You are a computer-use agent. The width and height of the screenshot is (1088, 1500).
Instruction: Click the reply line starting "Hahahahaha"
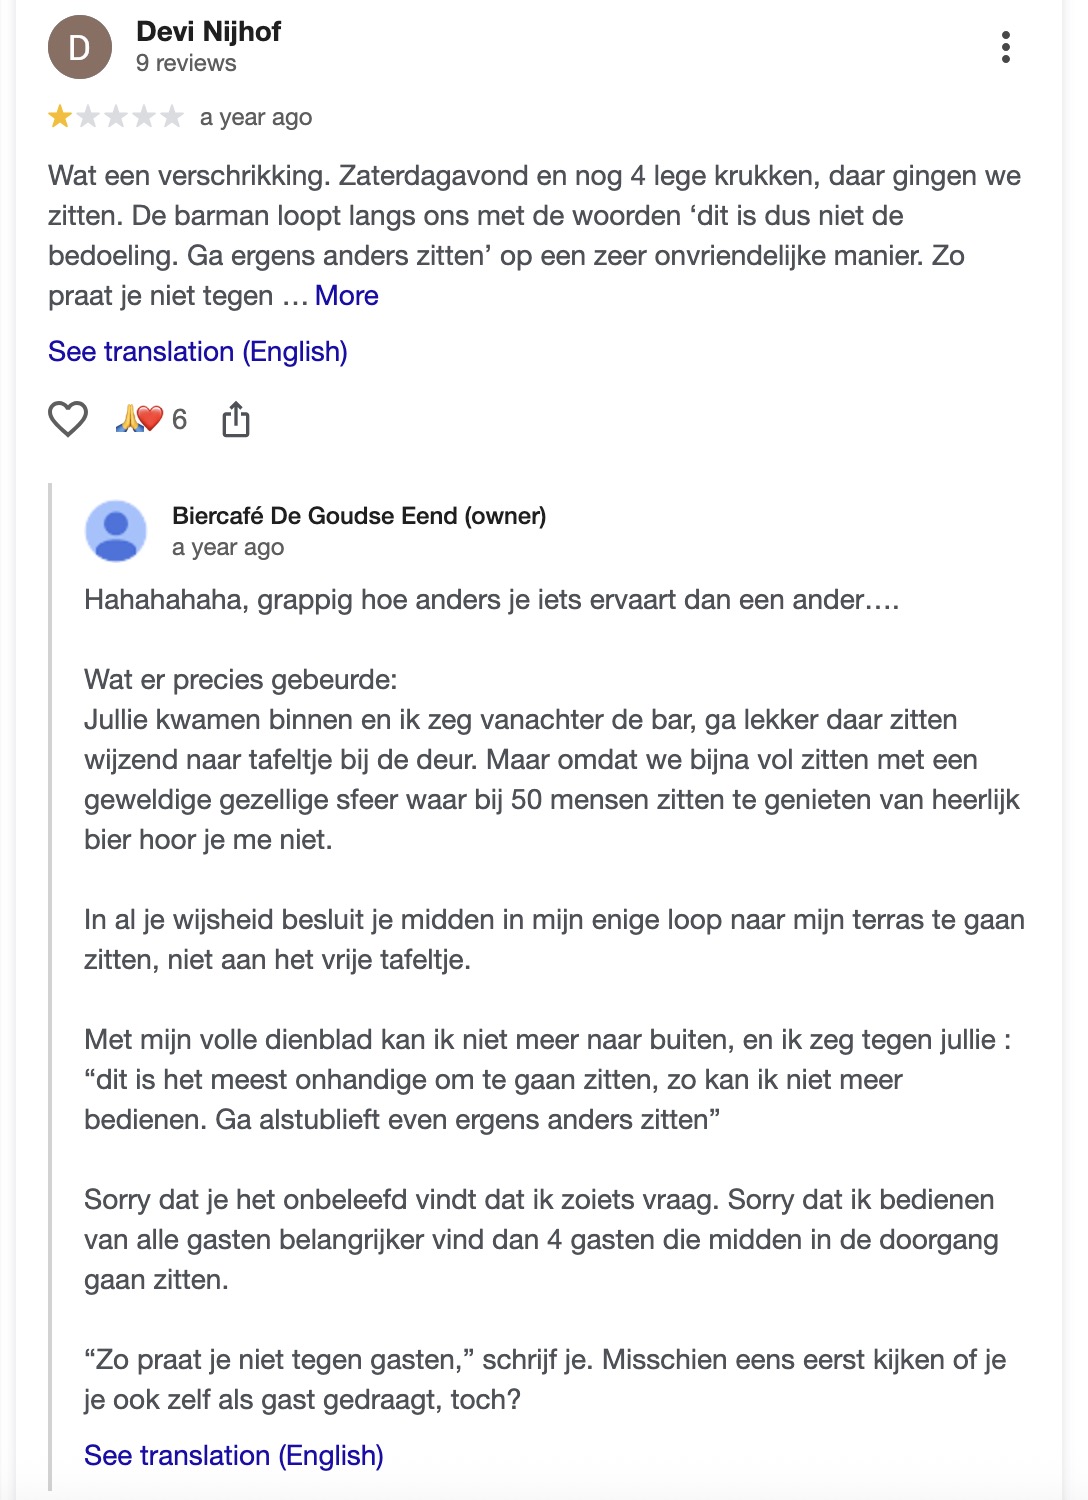[491, 600]
